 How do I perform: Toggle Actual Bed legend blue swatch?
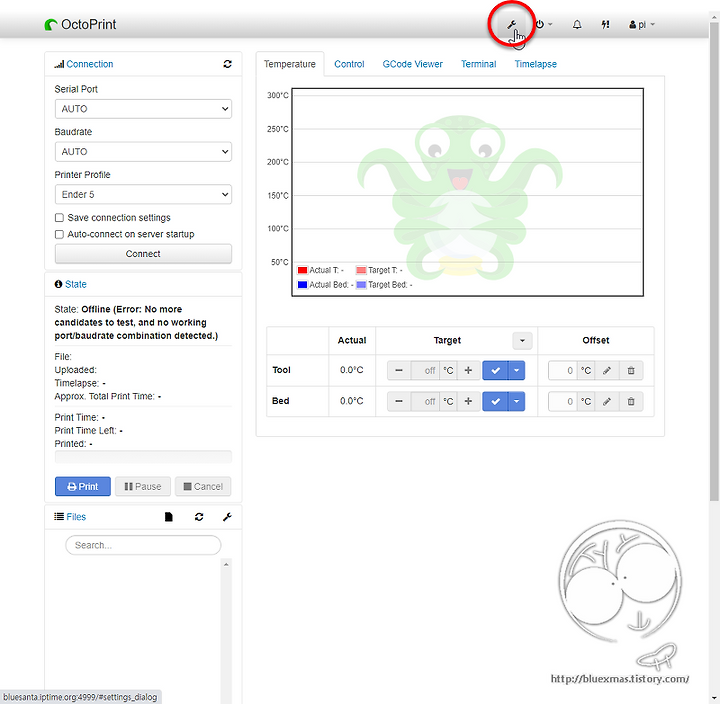tap(302, 285)
